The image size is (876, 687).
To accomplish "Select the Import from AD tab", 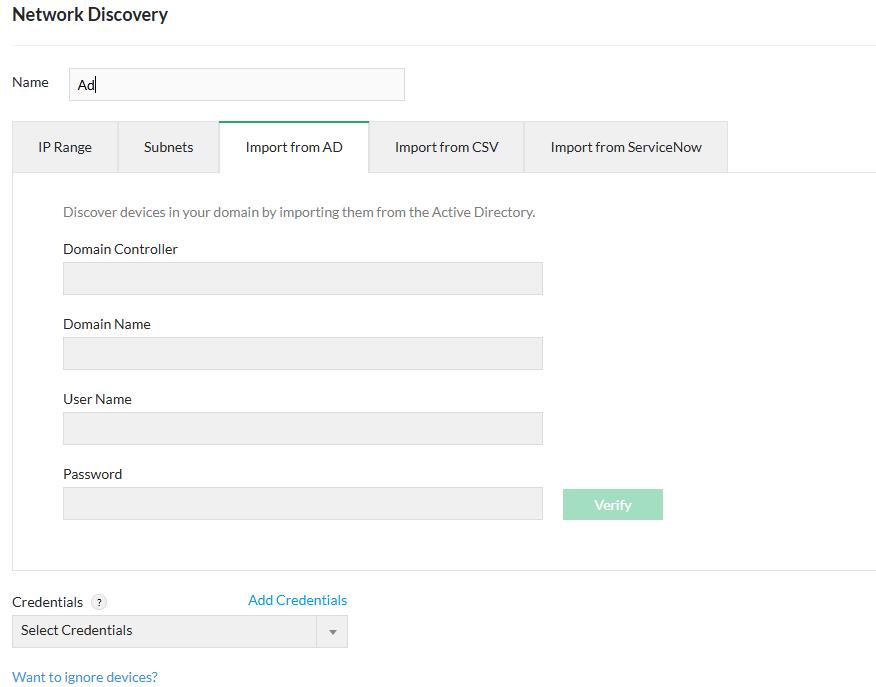I will pos(294,147).
